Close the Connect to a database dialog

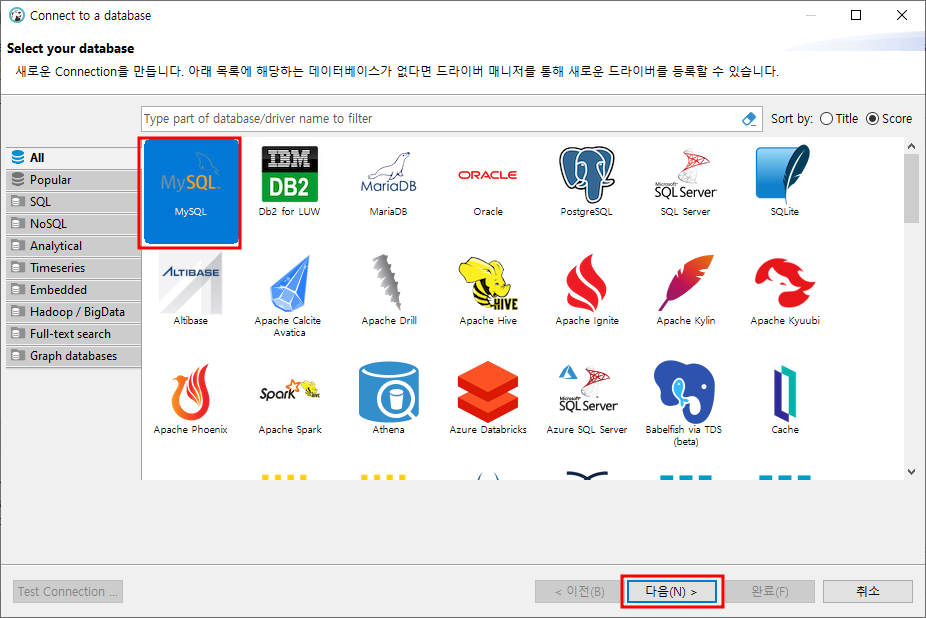pyautogui.click(x=902, y=15)
